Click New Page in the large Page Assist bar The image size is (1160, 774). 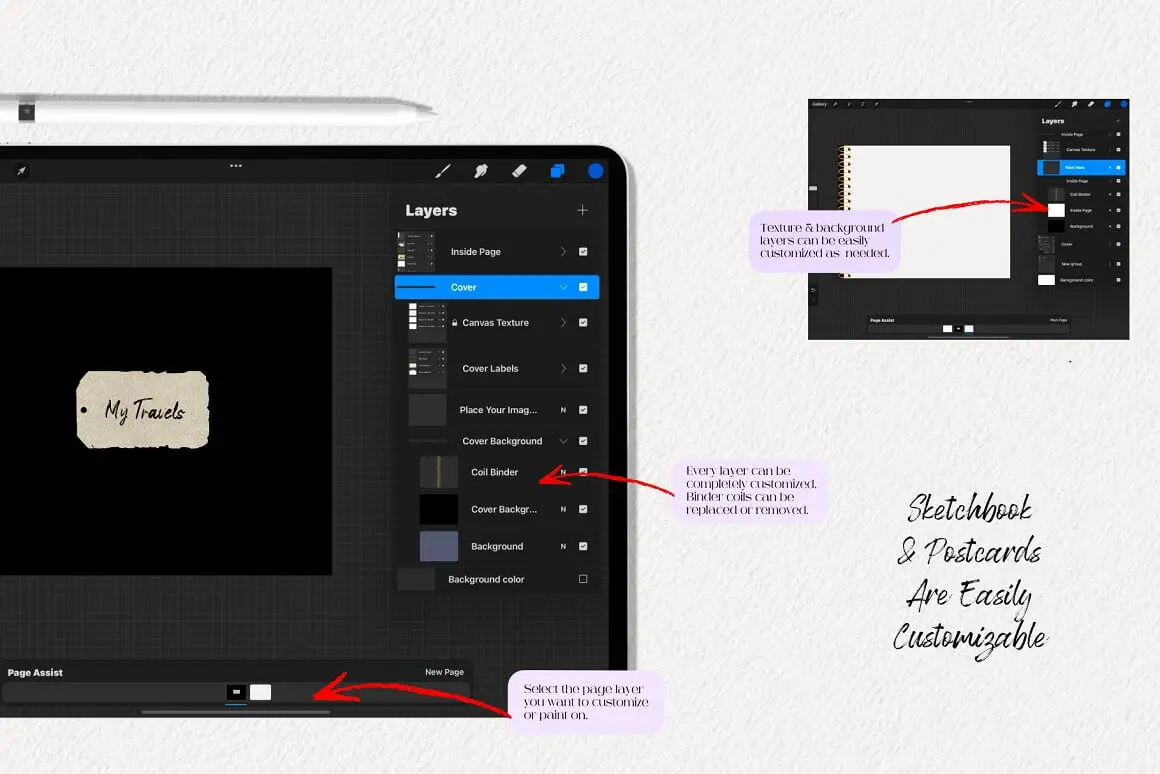click(x=444, y=672)
